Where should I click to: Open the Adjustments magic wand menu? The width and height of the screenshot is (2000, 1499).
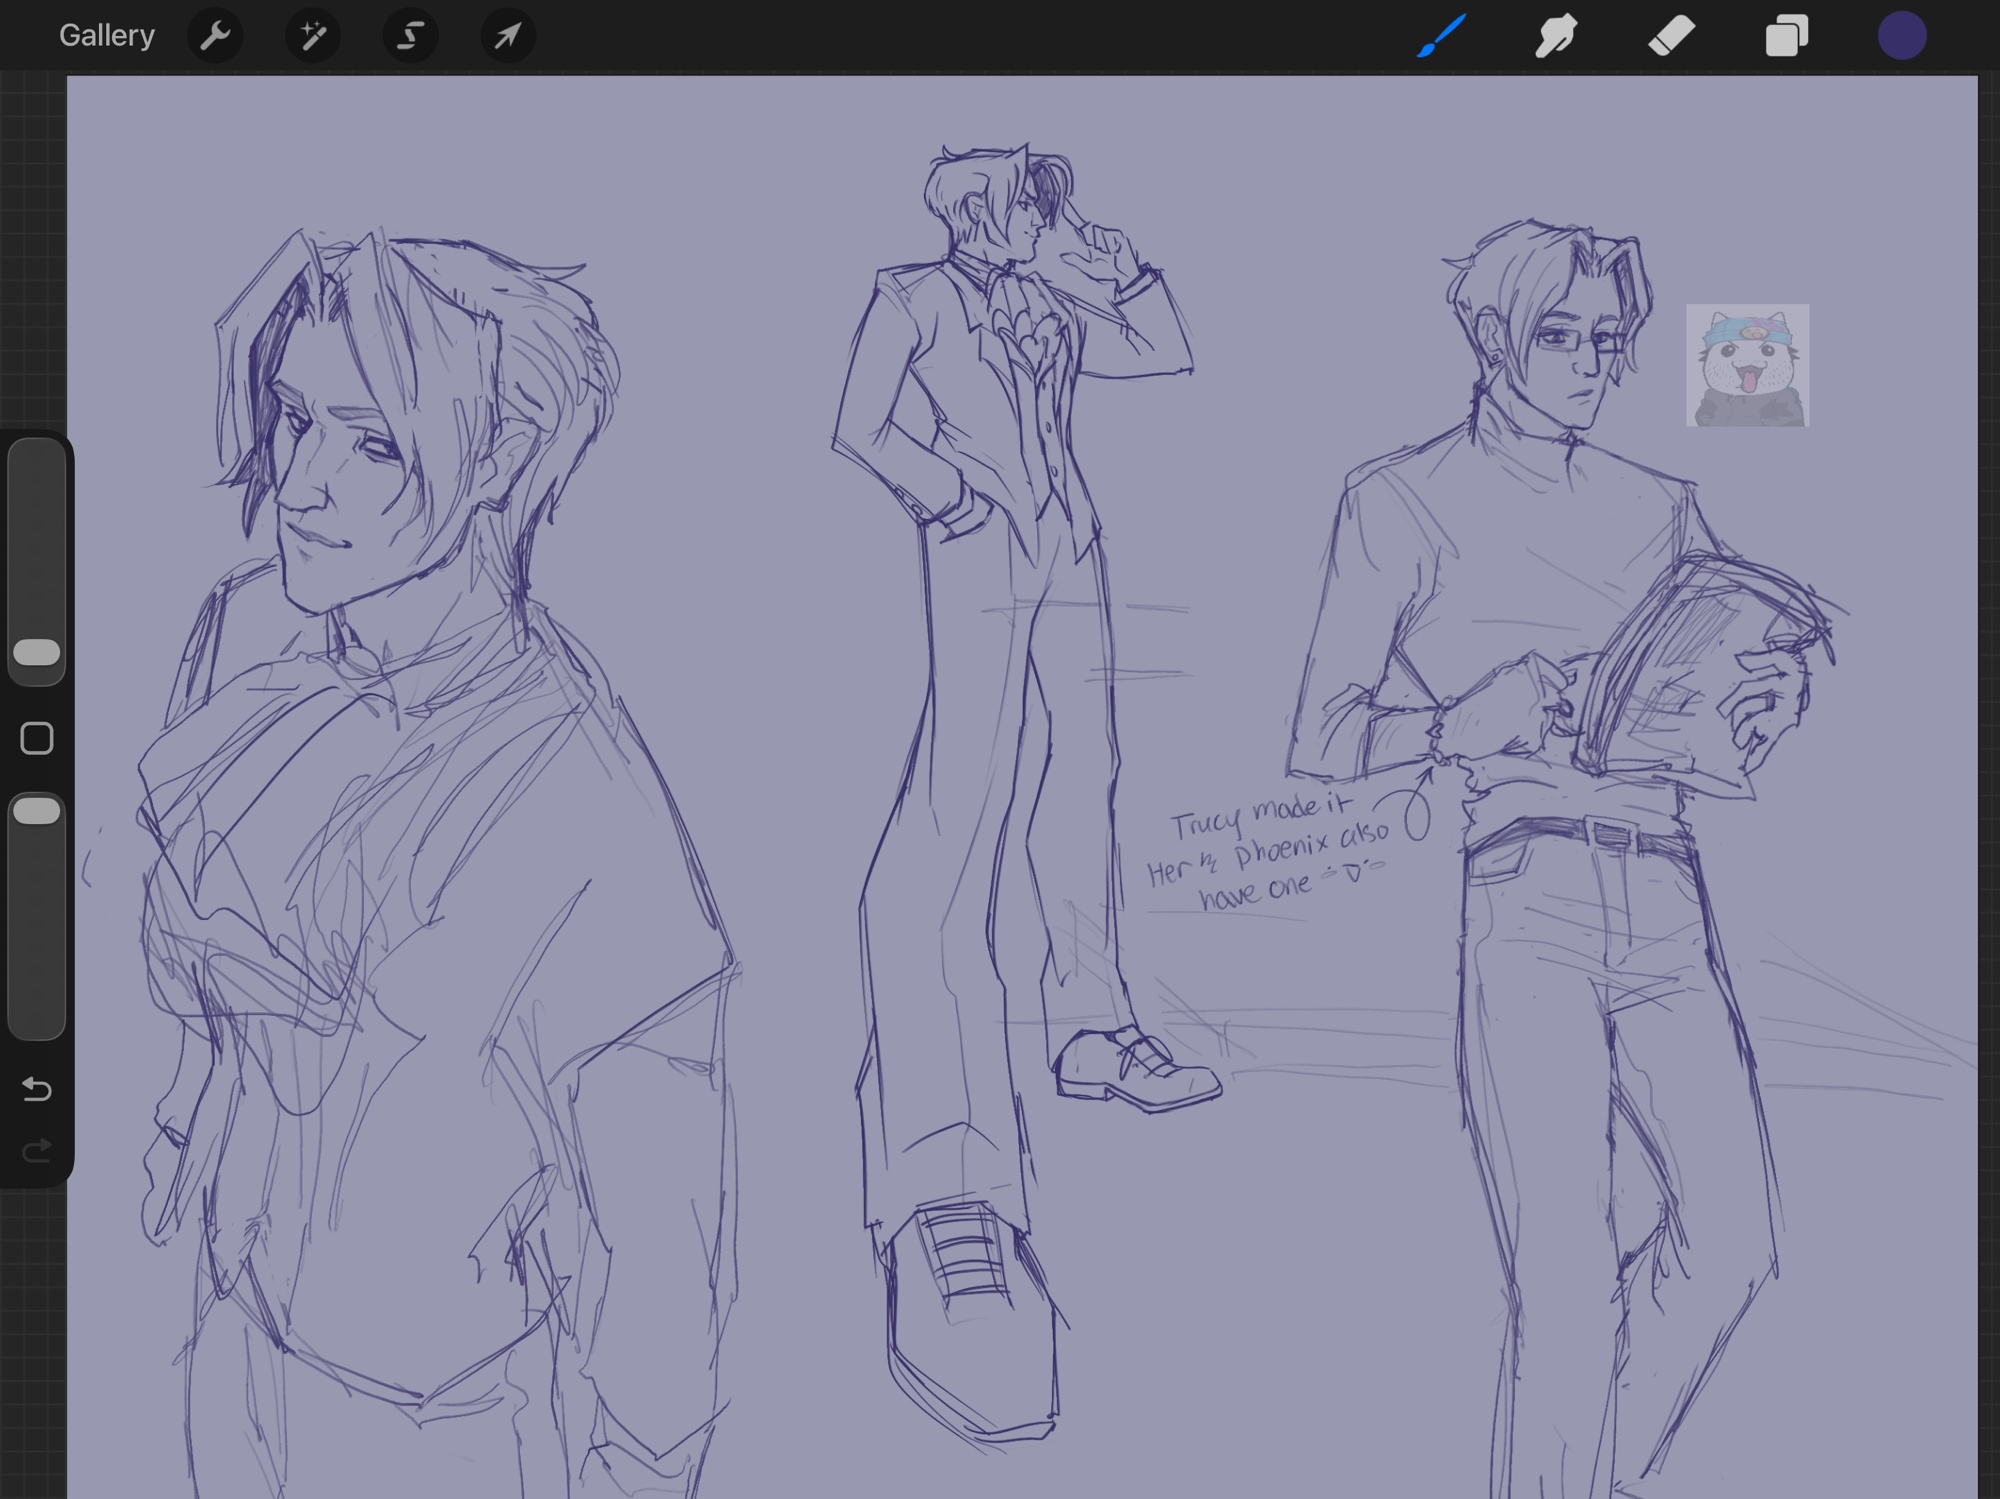[x=312, y=36]
